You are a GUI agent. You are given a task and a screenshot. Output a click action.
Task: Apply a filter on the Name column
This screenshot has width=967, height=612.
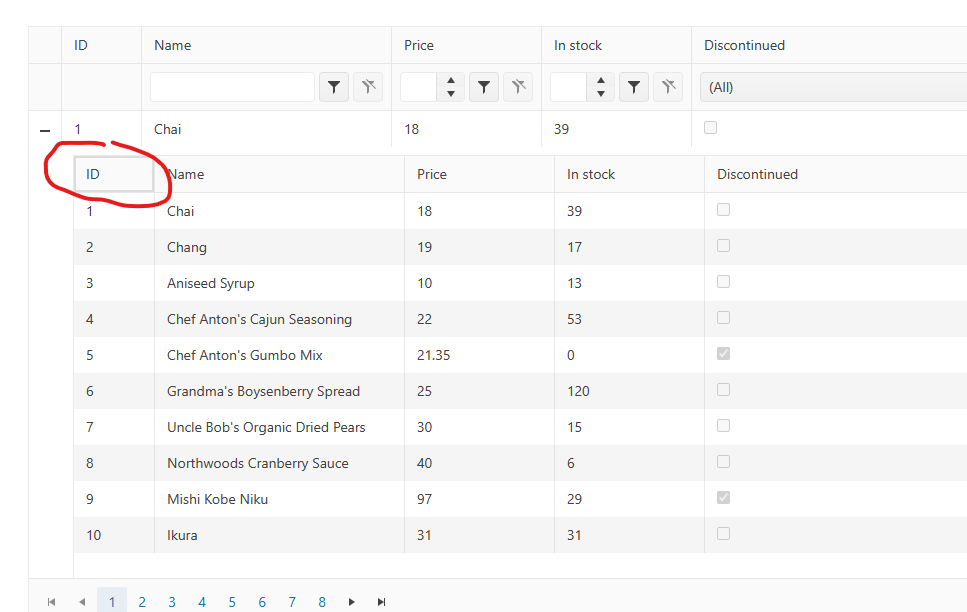coord(333,87)
